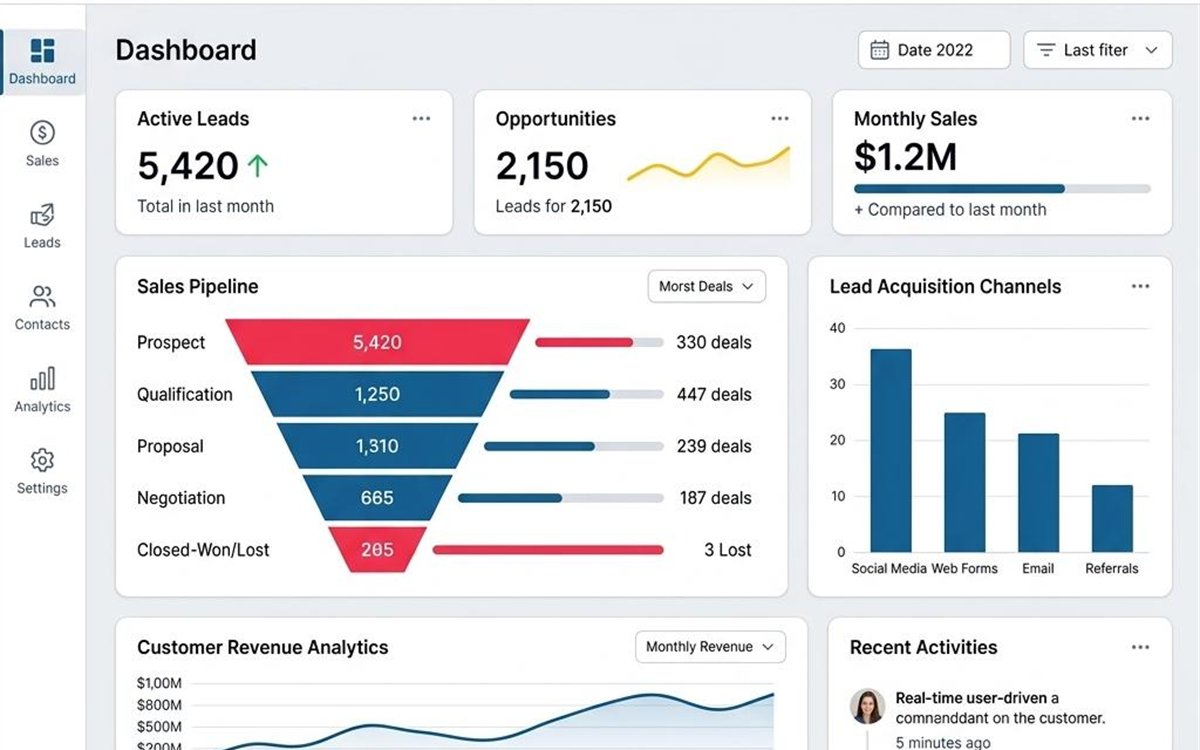This screenshot has height=750, width=1200.
Task: Click the Date 2022 picker button
Action: click(934, 50)
